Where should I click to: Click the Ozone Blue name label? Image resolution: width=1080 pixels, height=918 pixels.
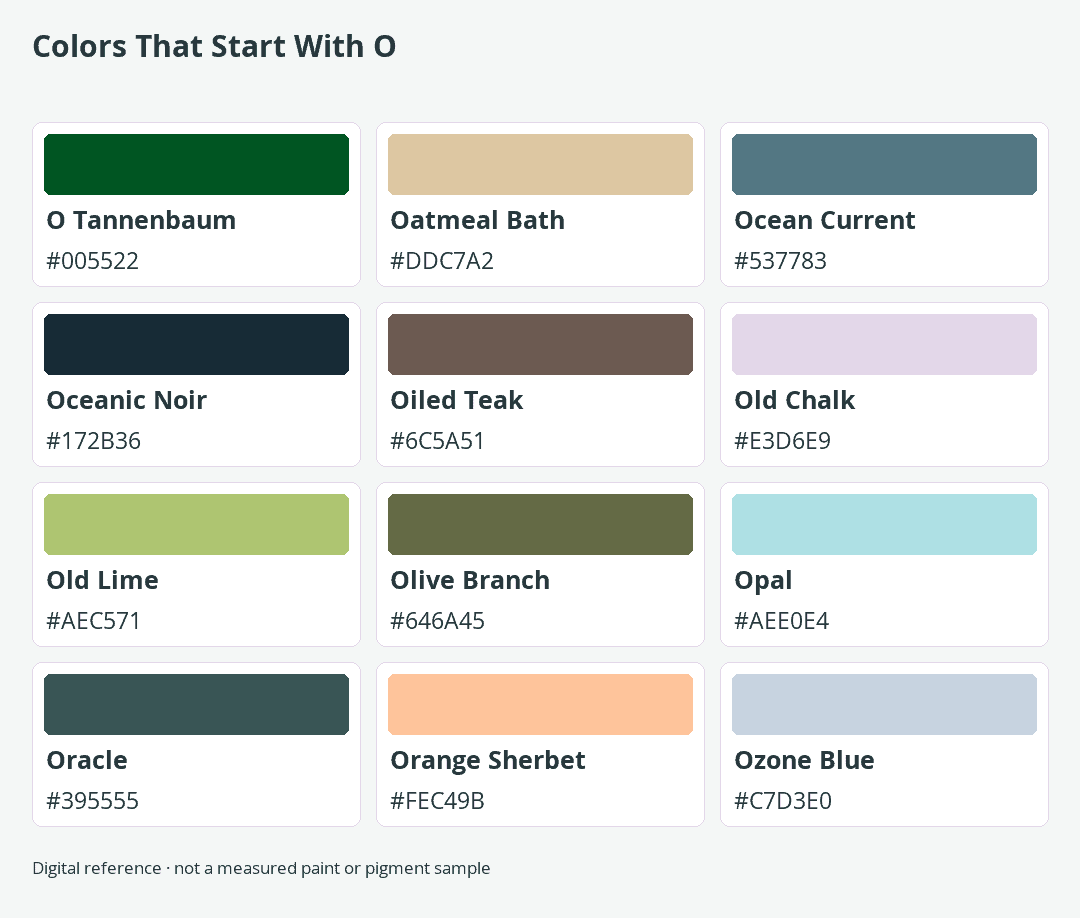click(804, 760)
